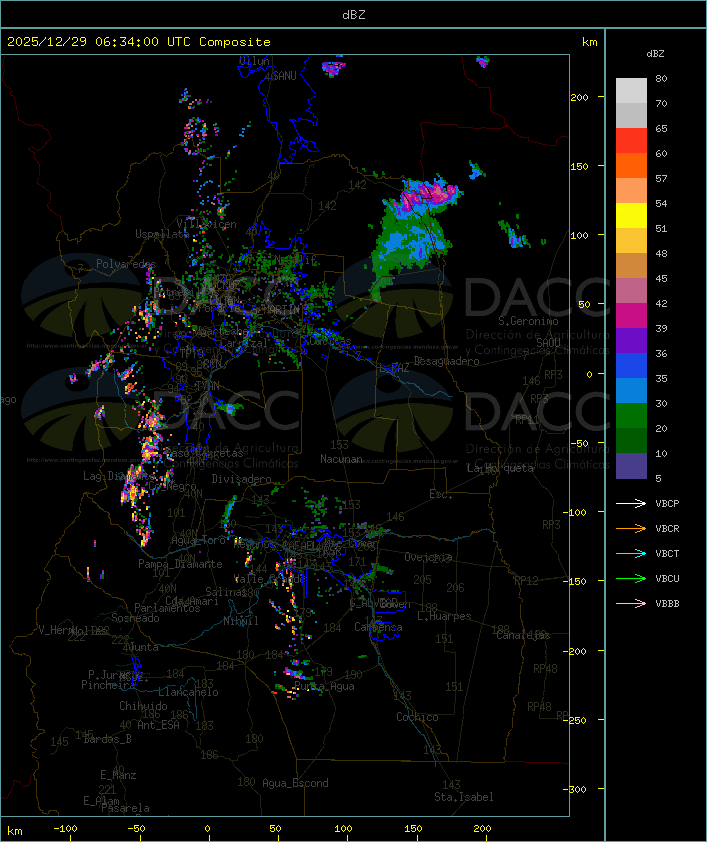Click the green VBCU arrow icon
707x842 pixels.
click(631, 579)
